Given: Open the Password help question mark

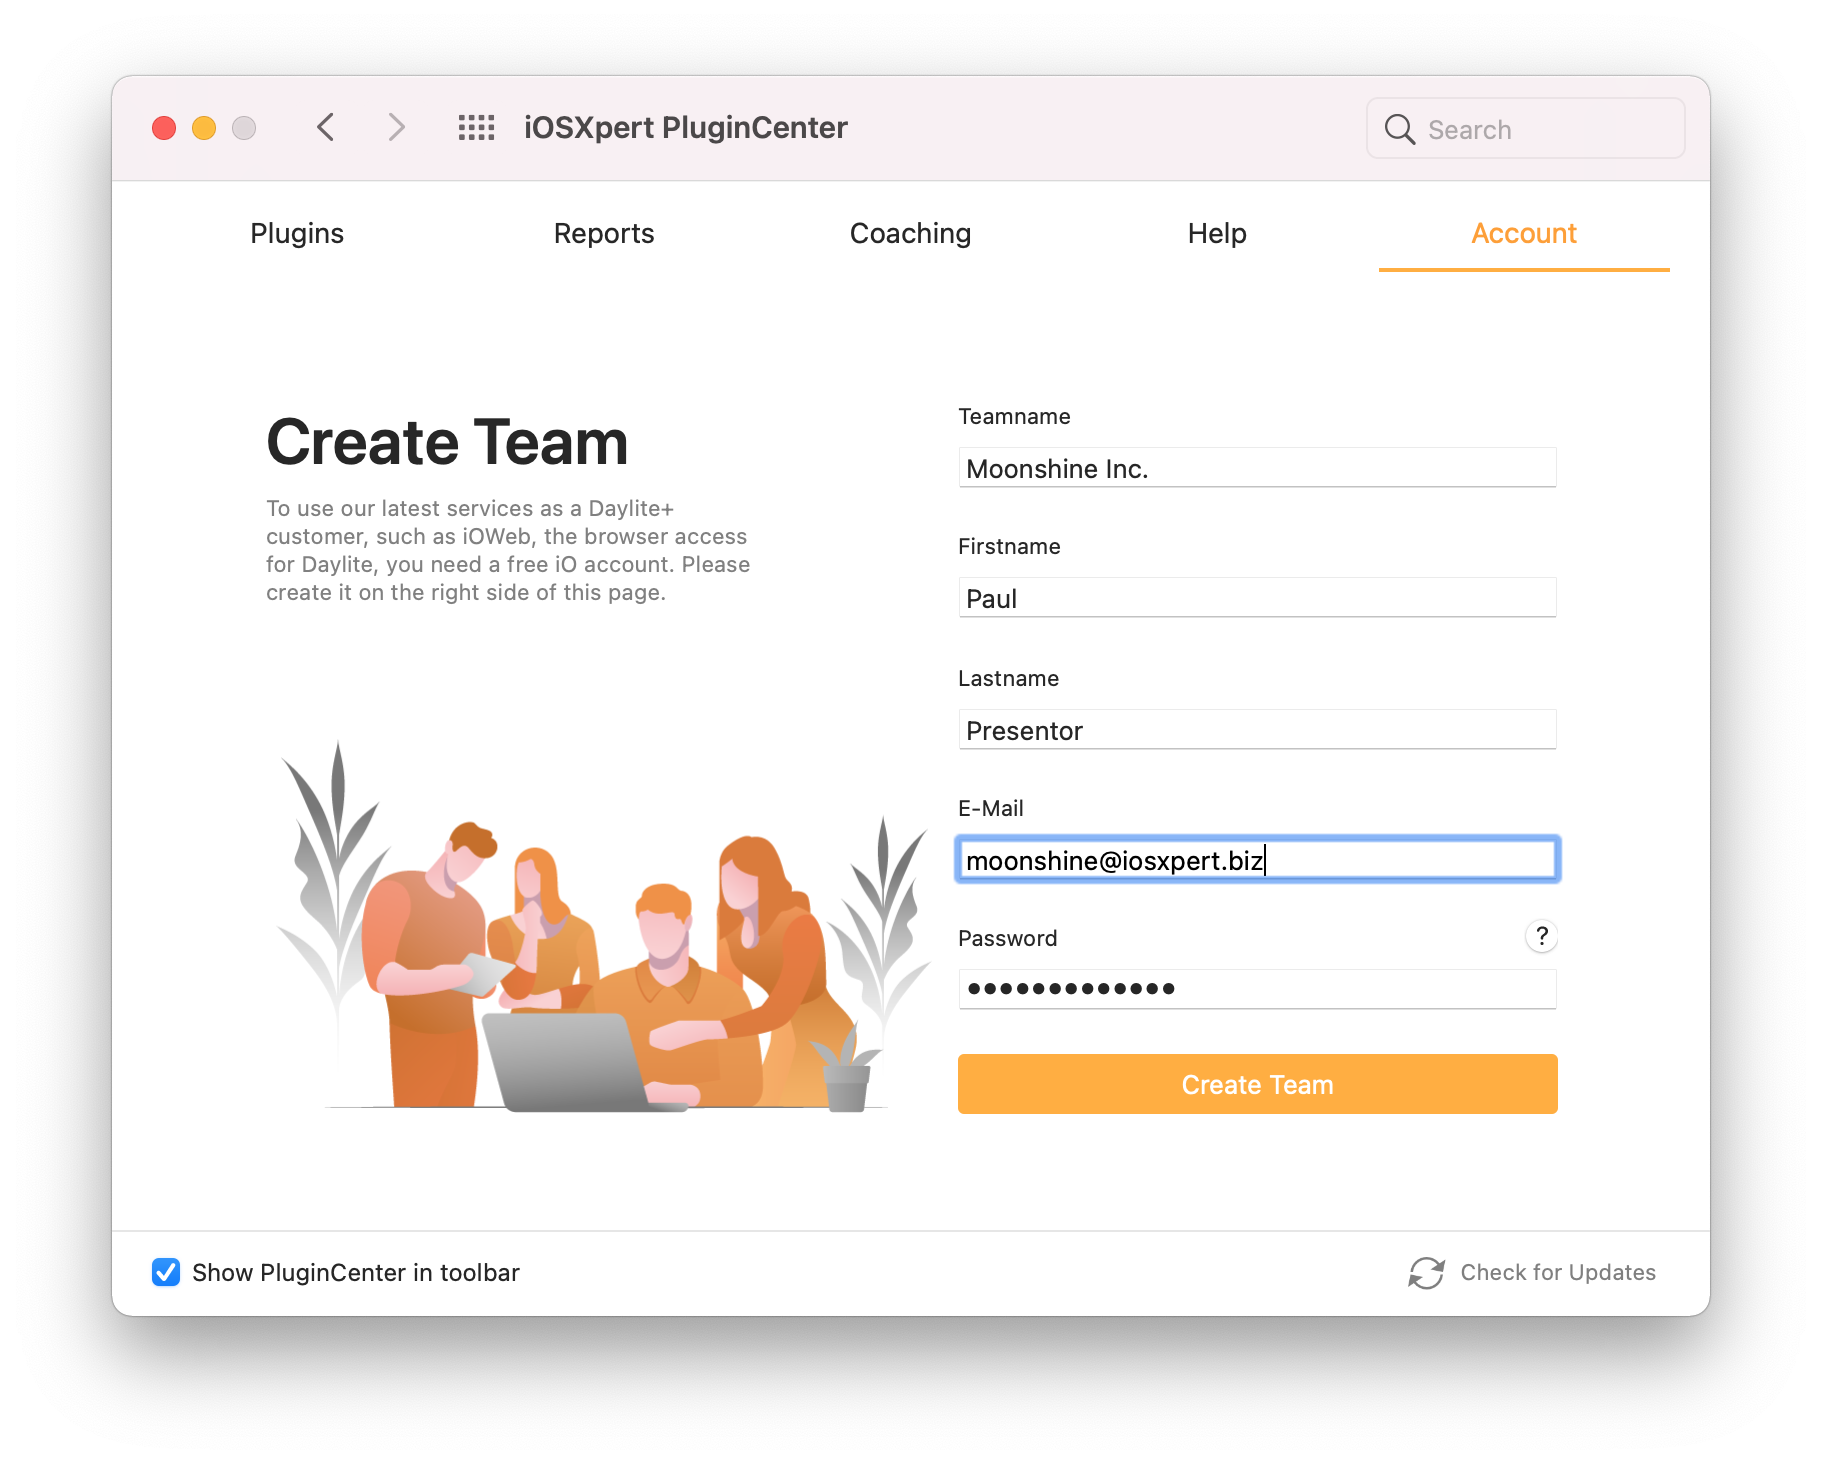Looking at the screenshot, I should (1541, 936).
